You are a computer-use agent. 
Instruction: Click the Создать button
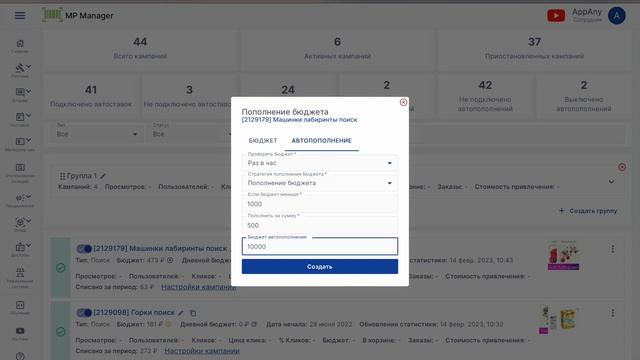[x=320, y=267]
